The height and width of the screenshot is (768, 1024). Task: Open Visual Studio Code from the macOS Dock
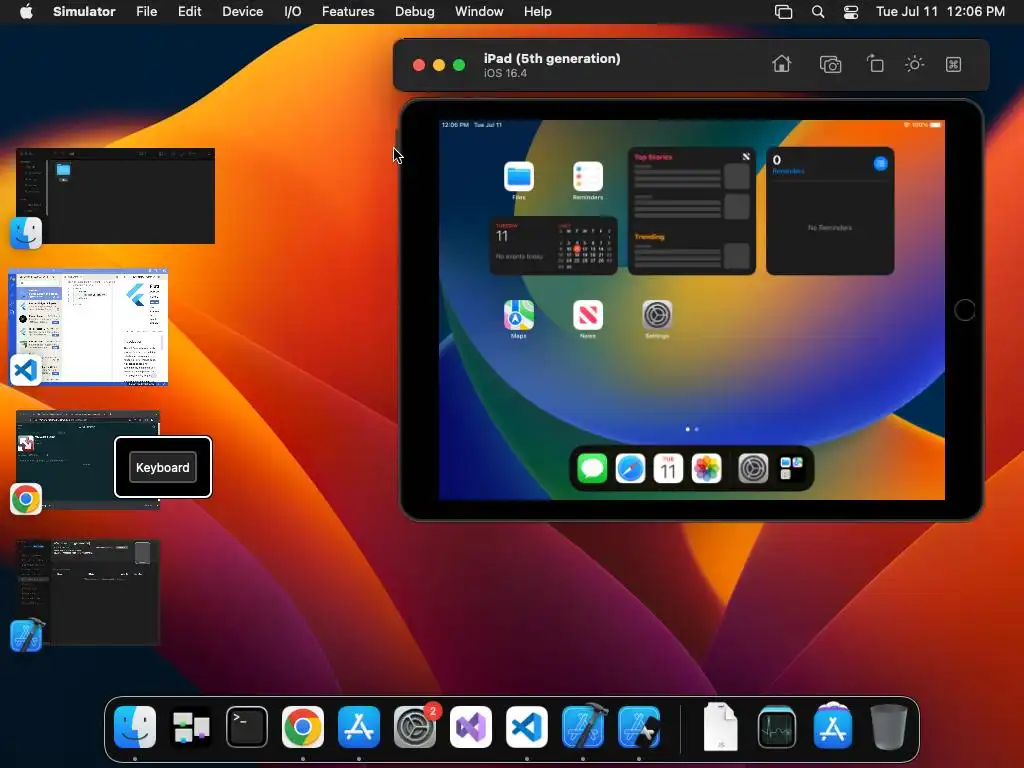click(x=527, y=727)
